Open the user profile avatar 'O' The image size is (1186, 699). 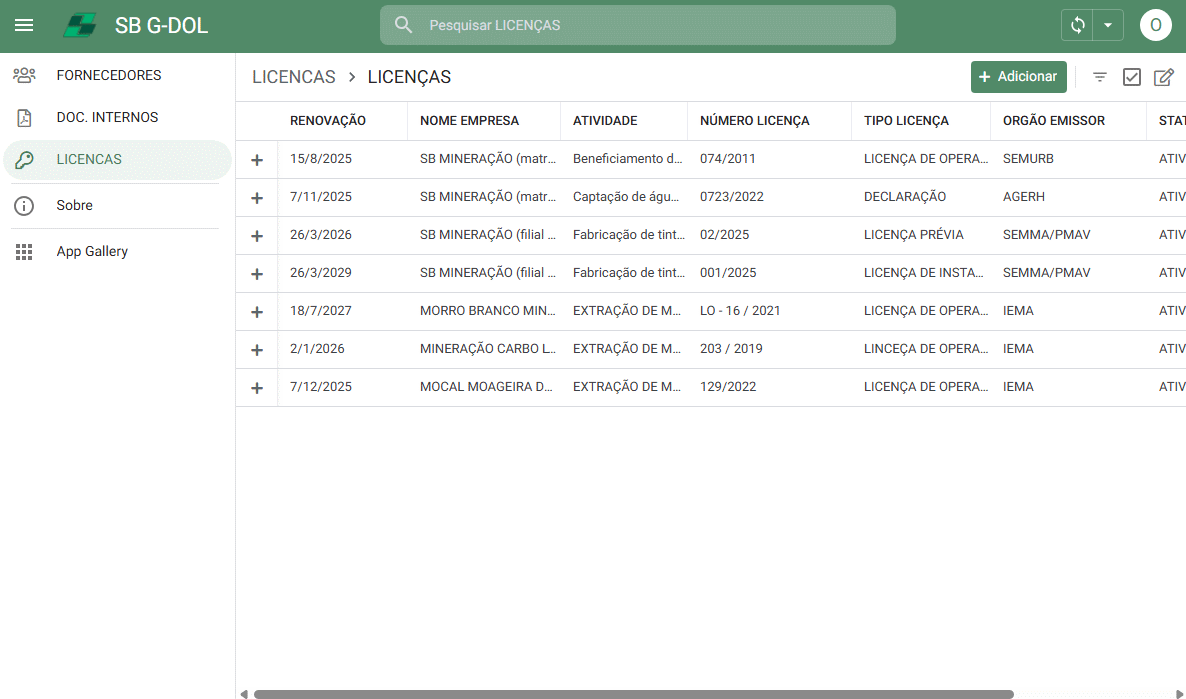[x=1155, y=25]
